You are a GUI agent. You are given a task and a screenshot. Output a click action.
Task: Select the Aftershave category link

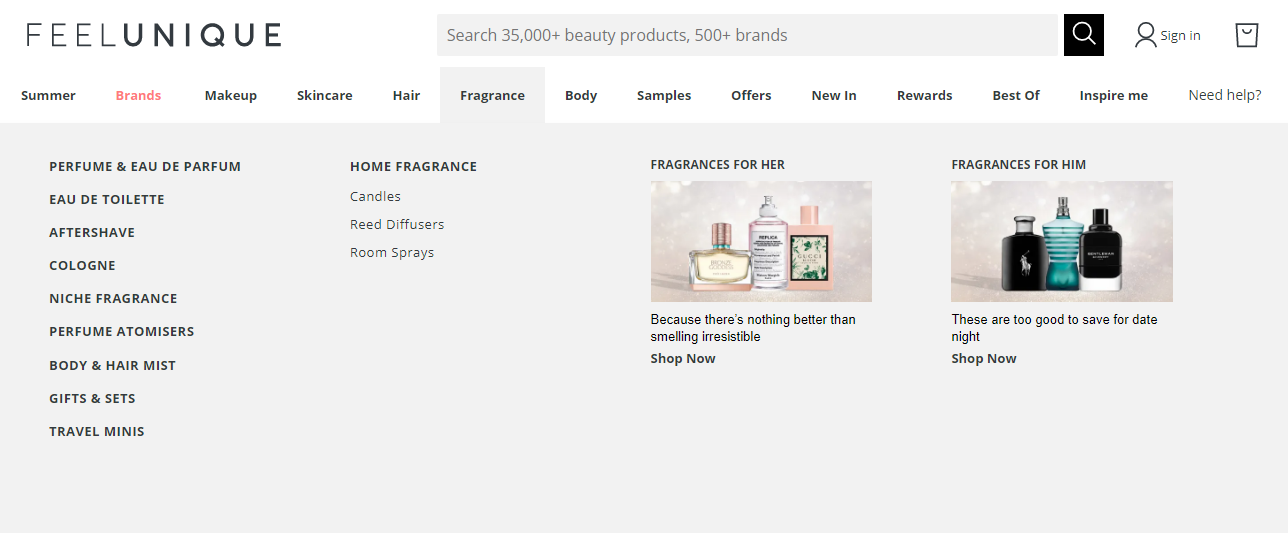coord(92,233)
